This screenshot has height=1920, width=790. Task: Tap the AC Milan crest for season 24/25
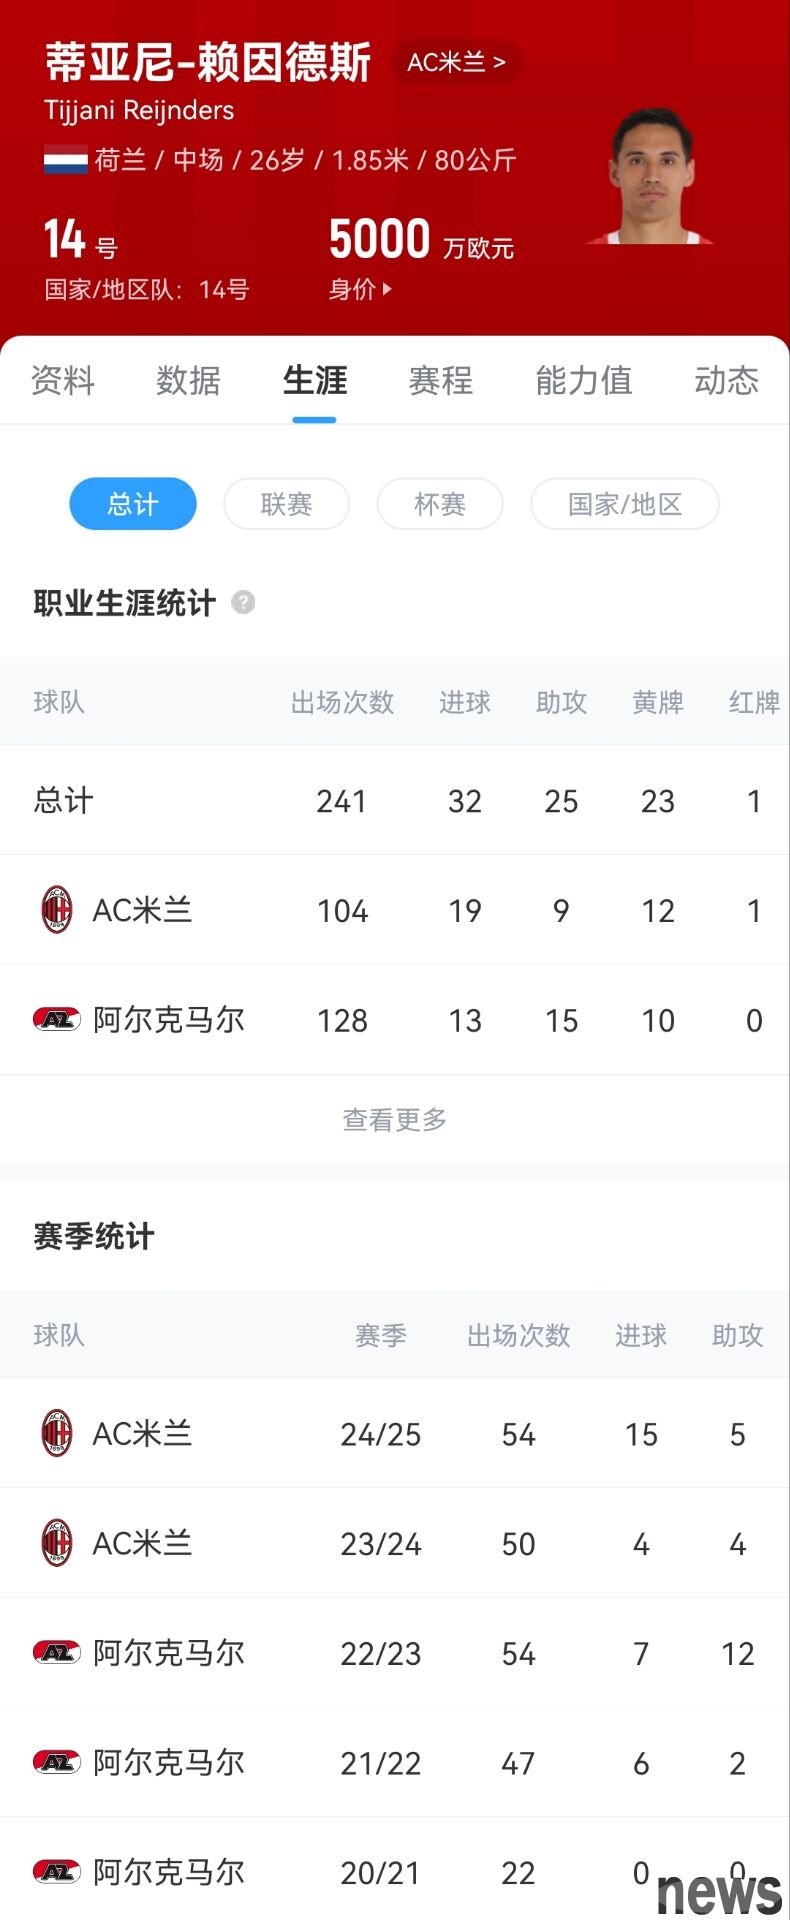pyautogui.click(x=57, y=1434)
